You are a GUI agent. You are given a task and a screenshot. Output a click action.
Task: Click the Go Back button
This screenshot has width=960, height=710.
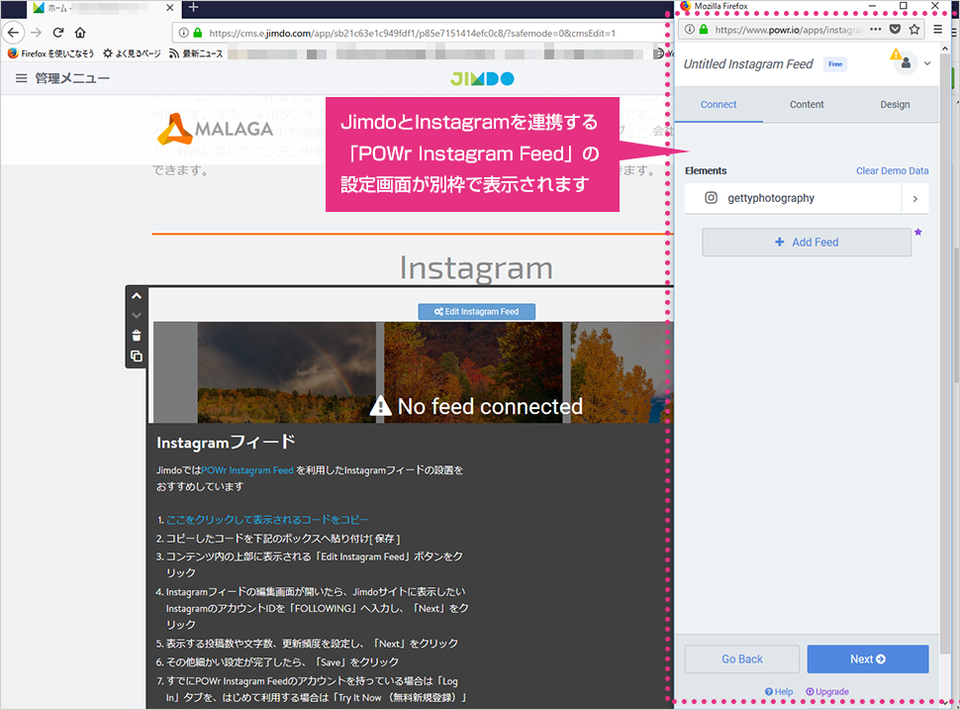742,659
